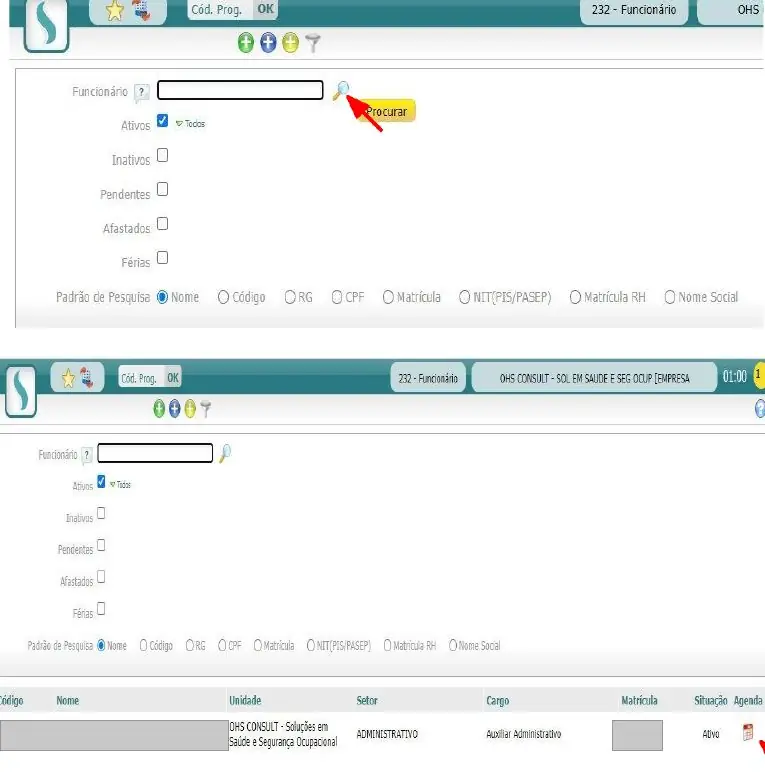Screen dimensions: 765x780
Task: Click the Funcionário question-mark help icon in the results-table screen
Action: click(87, 455)
